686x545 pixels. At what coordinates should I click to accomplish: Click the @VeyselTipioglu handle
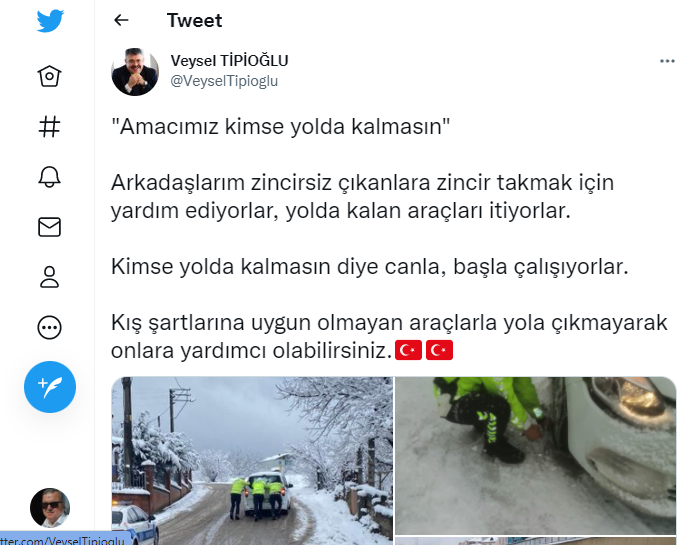coord(224,81)
